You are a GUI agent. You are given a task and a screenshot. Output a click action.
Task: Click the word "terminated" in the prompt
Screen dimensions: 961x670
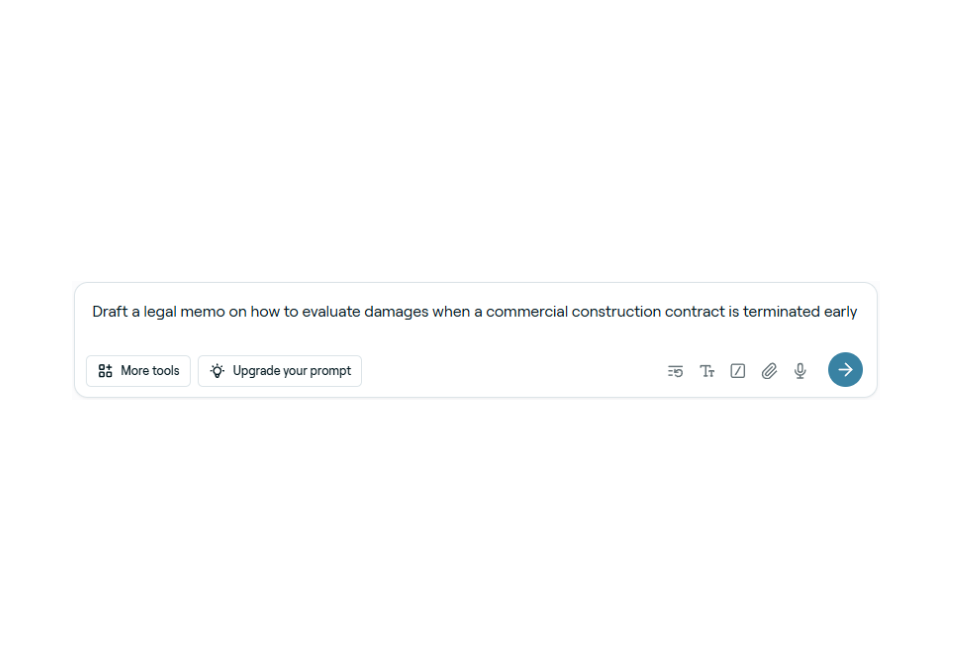tap(781, 312)
